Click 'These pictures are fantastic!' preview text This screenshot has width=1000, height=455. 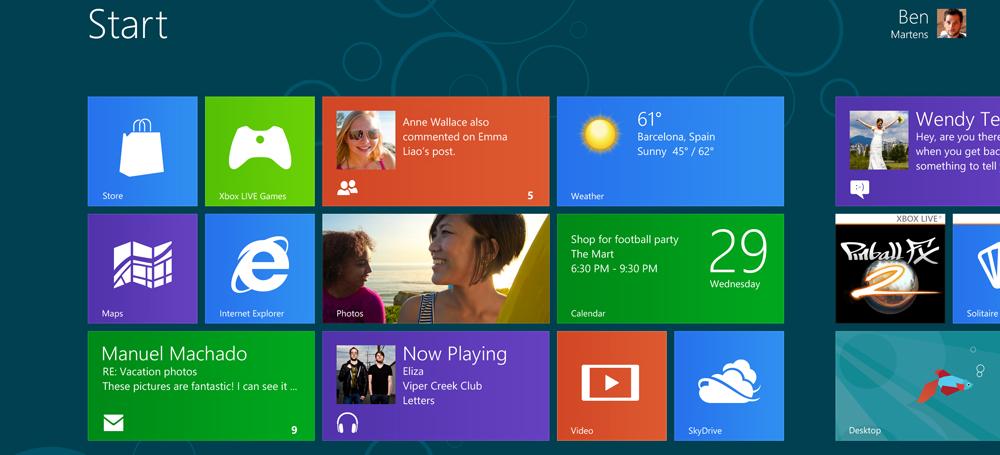200,386
